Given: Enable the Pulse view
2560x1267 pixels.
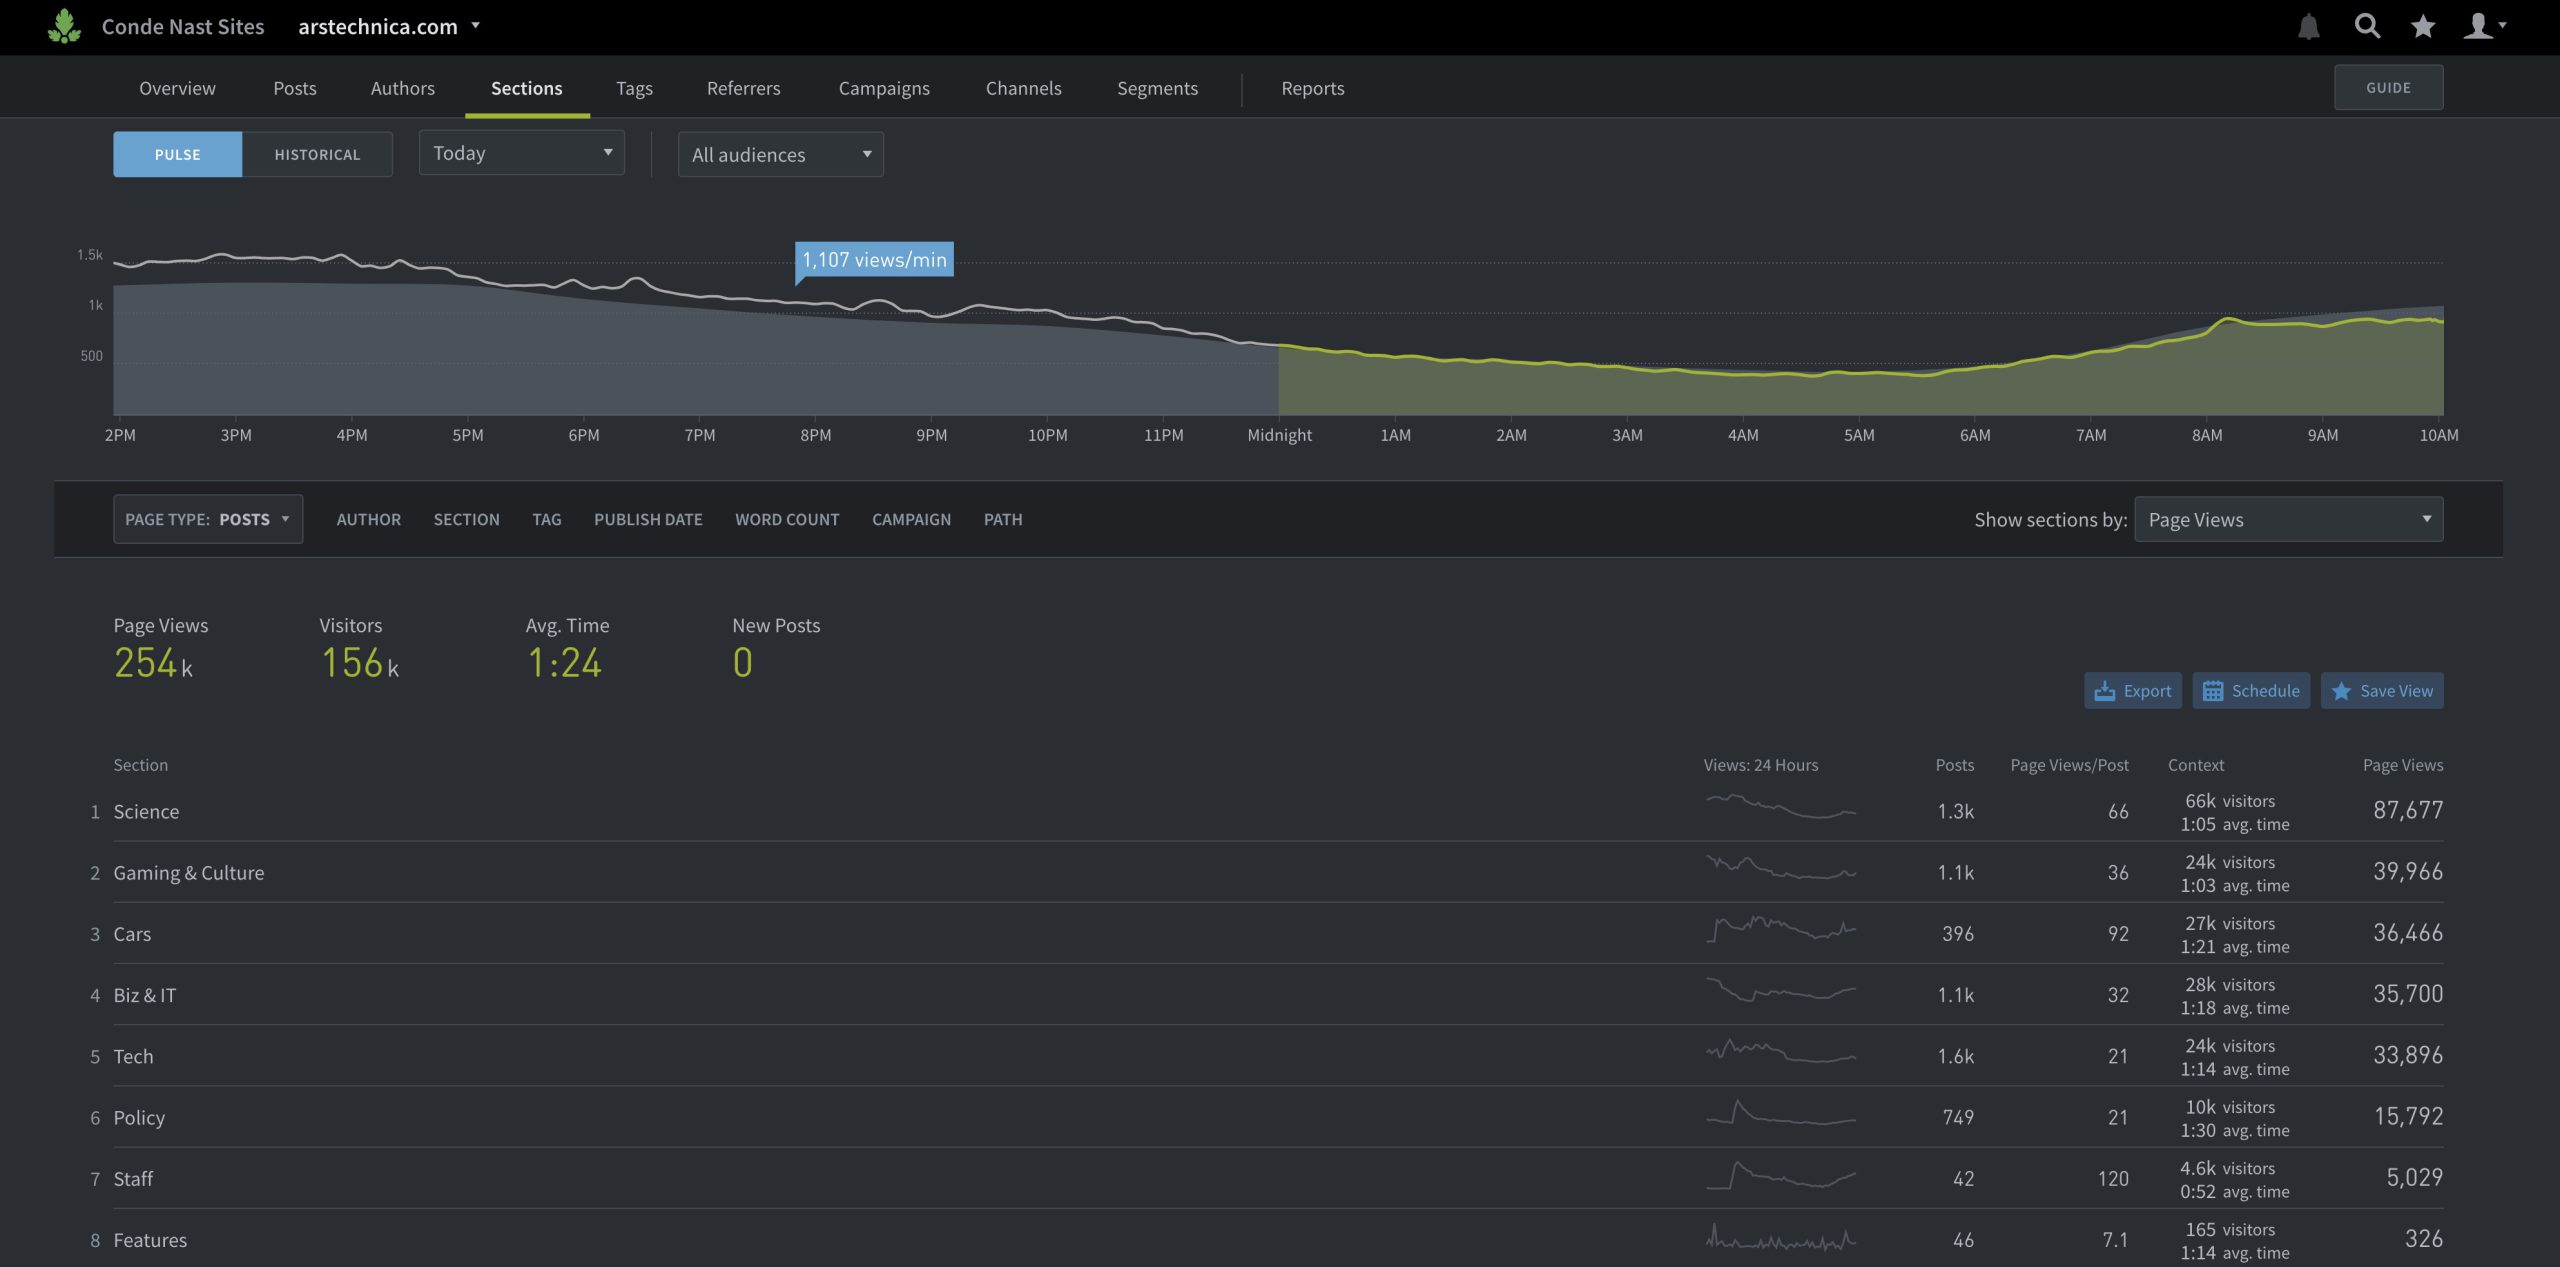Looking at the screenshot, I should click(177, 154).
